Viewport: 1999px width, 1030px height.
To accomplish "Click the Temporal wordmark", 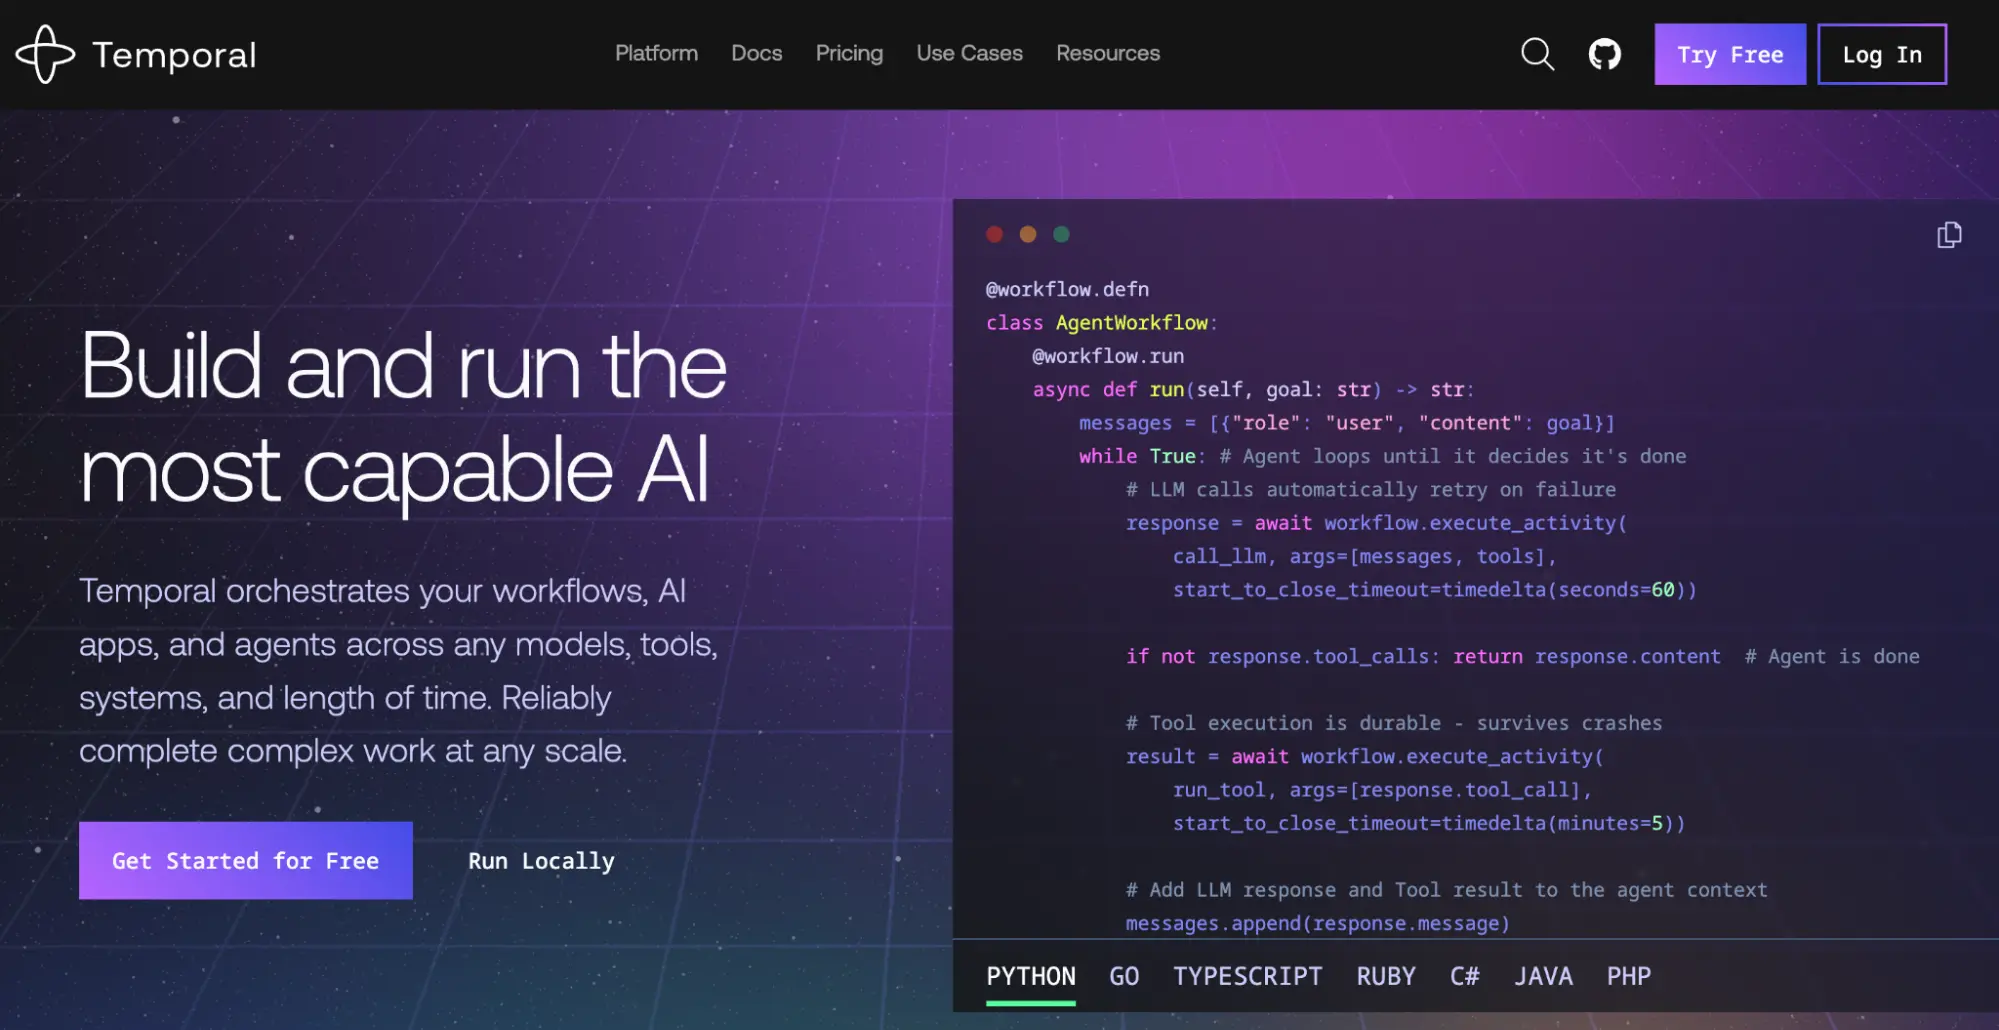I will click(174, 55).
